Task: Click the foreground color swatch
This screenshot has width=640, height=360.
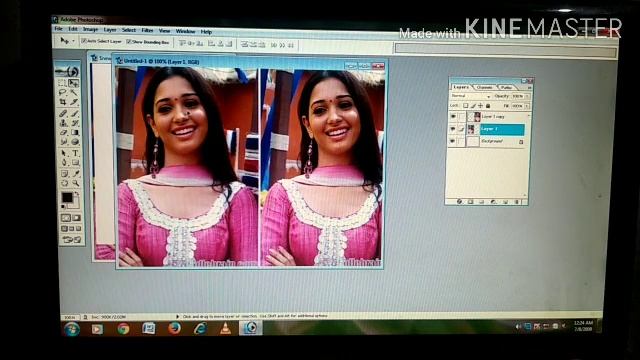Action: coord(67,198)
